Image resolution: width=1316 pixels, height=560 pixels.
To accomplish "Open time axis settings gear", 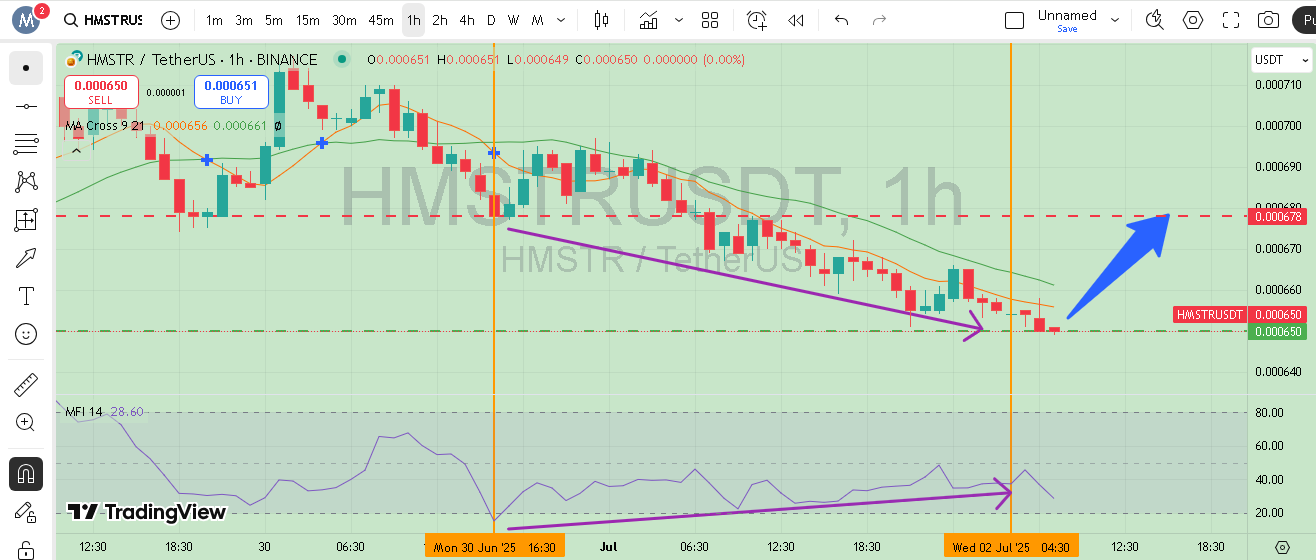I will [1282, 546].
